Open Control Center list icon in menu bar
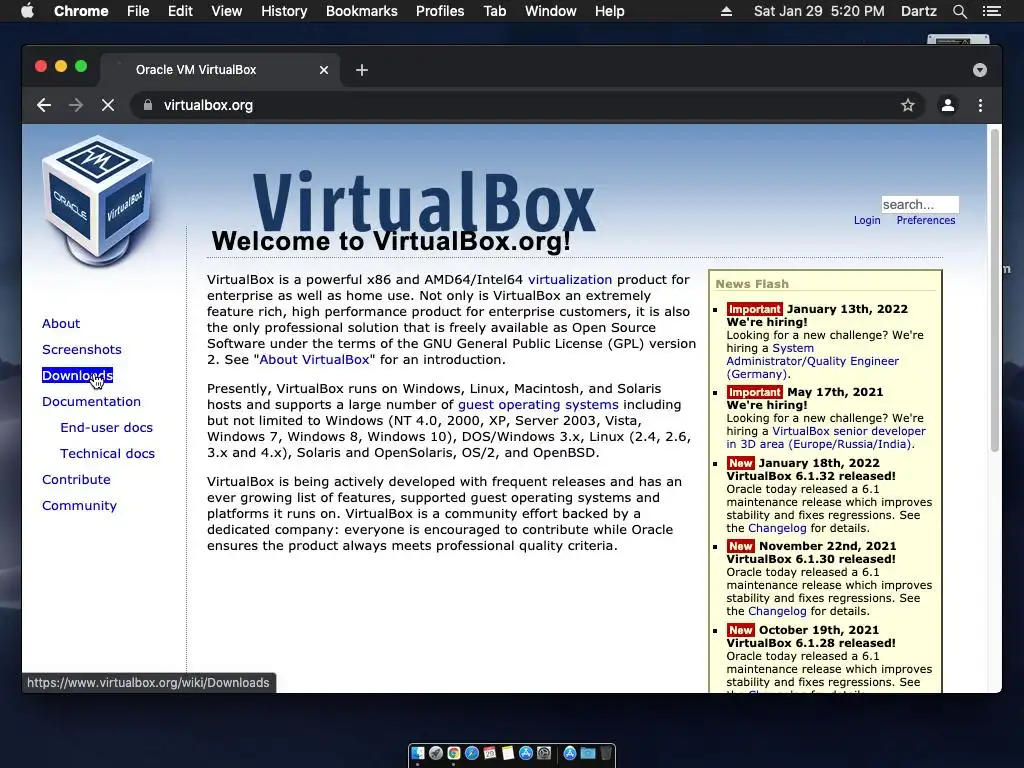 [991, 11]
